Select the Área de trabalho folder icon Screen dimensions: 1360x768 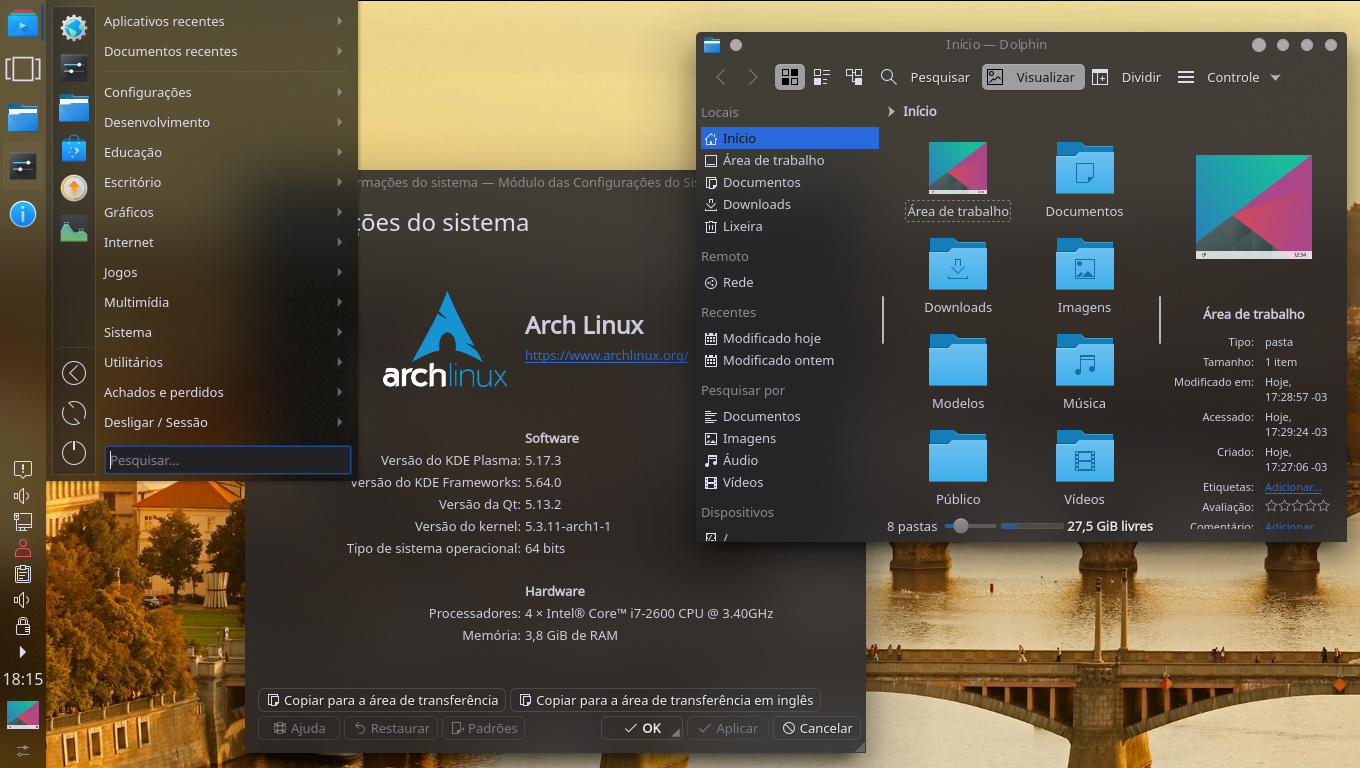click(958, 167)
